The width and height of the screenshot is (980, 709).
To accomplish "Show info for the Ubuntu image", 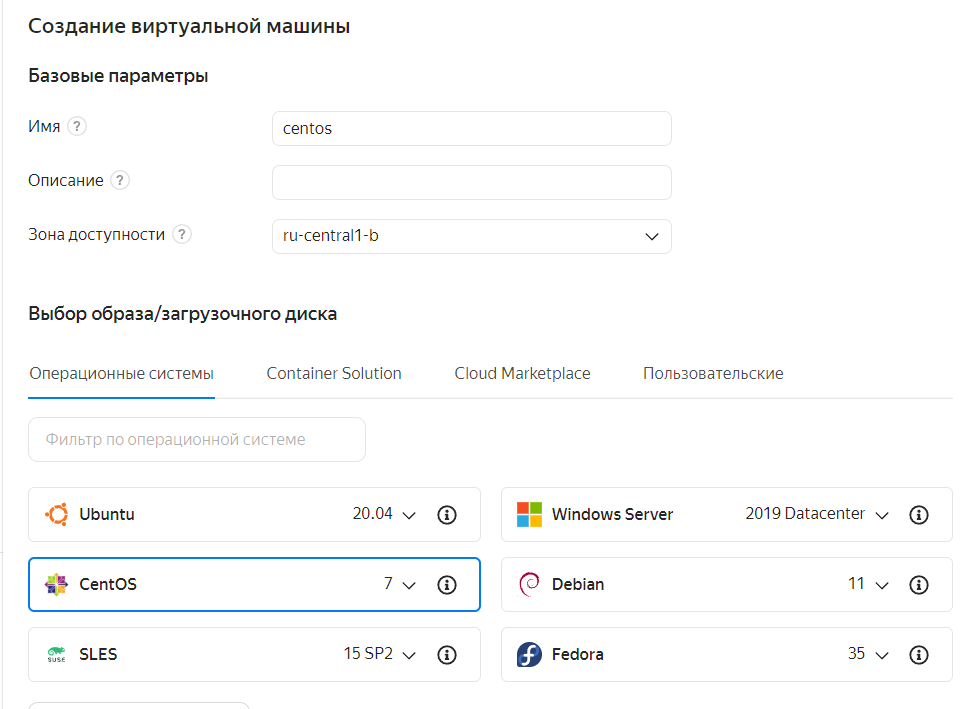I will pyautogui.click(x=446, y=515).
